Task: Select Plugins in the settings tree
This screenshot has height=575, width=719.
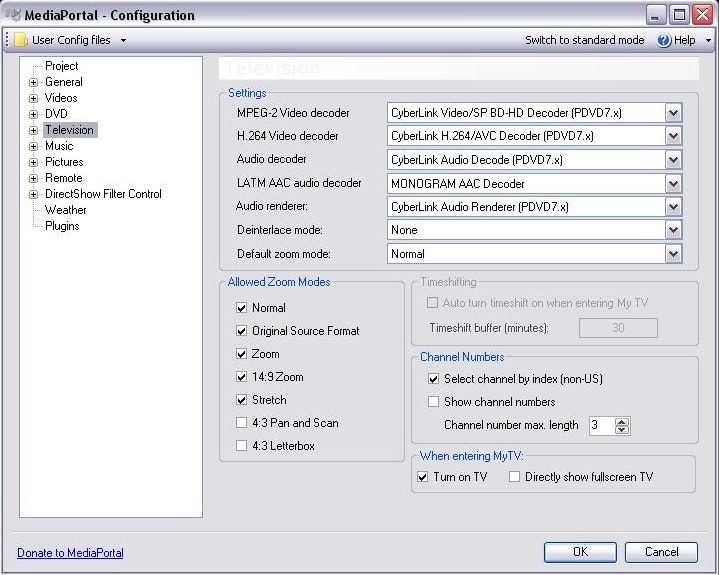Action: click(x=62, y=226)
